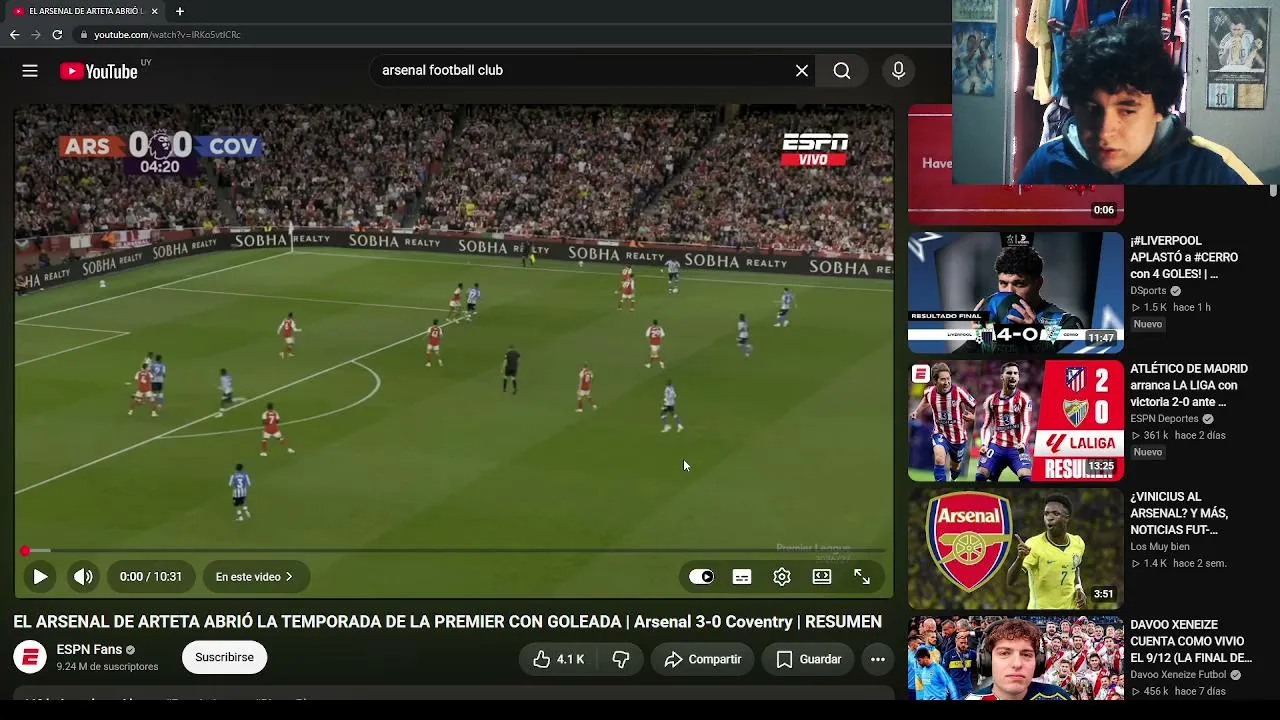Visit the Los Muy bien channel
The height and width of the screenshot is (720, 1280).
pyautogui.click(x=1160, y=547)
